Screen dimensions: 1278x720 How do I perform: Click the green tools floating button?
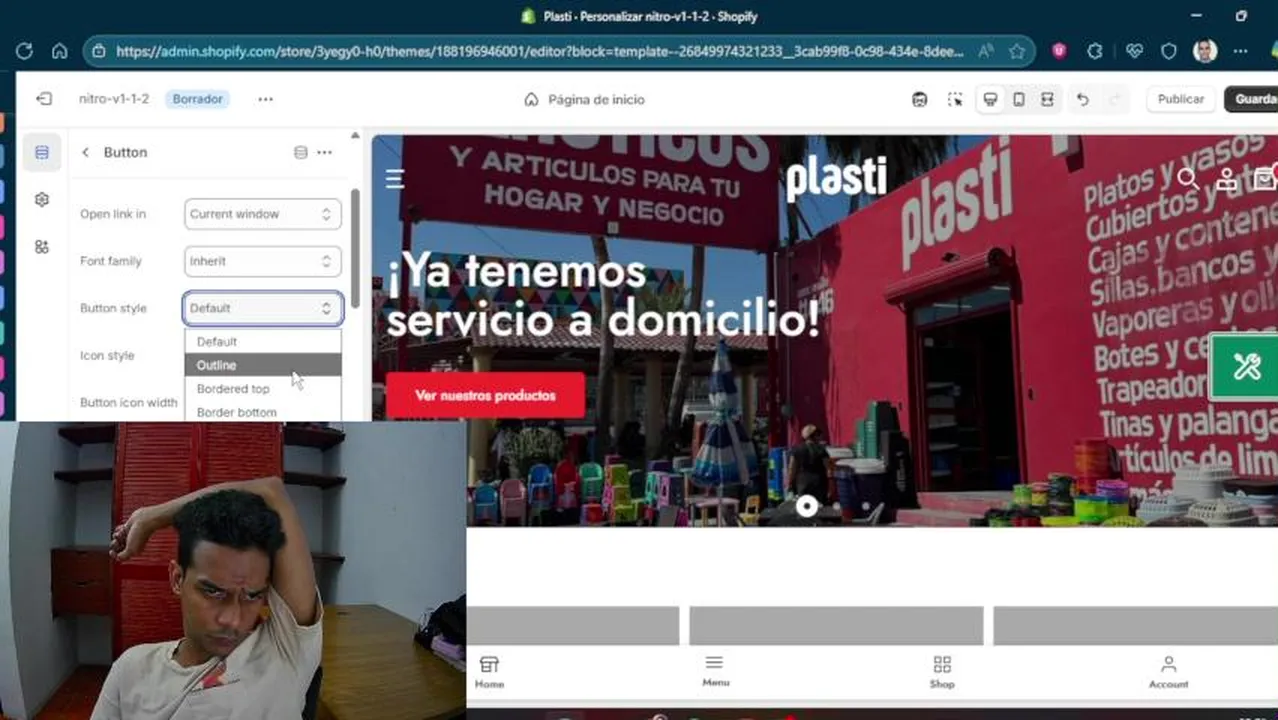1245,367
